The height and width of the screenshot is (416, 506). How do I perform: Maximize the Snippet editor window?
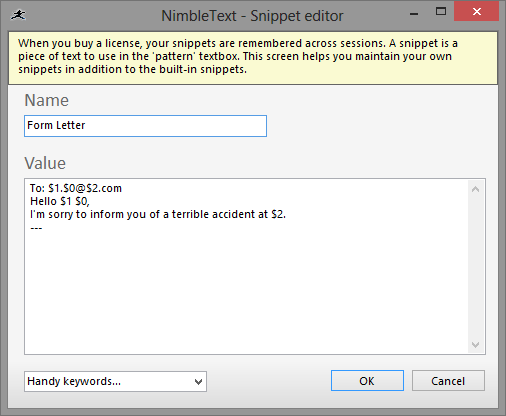tap(441, 12)
